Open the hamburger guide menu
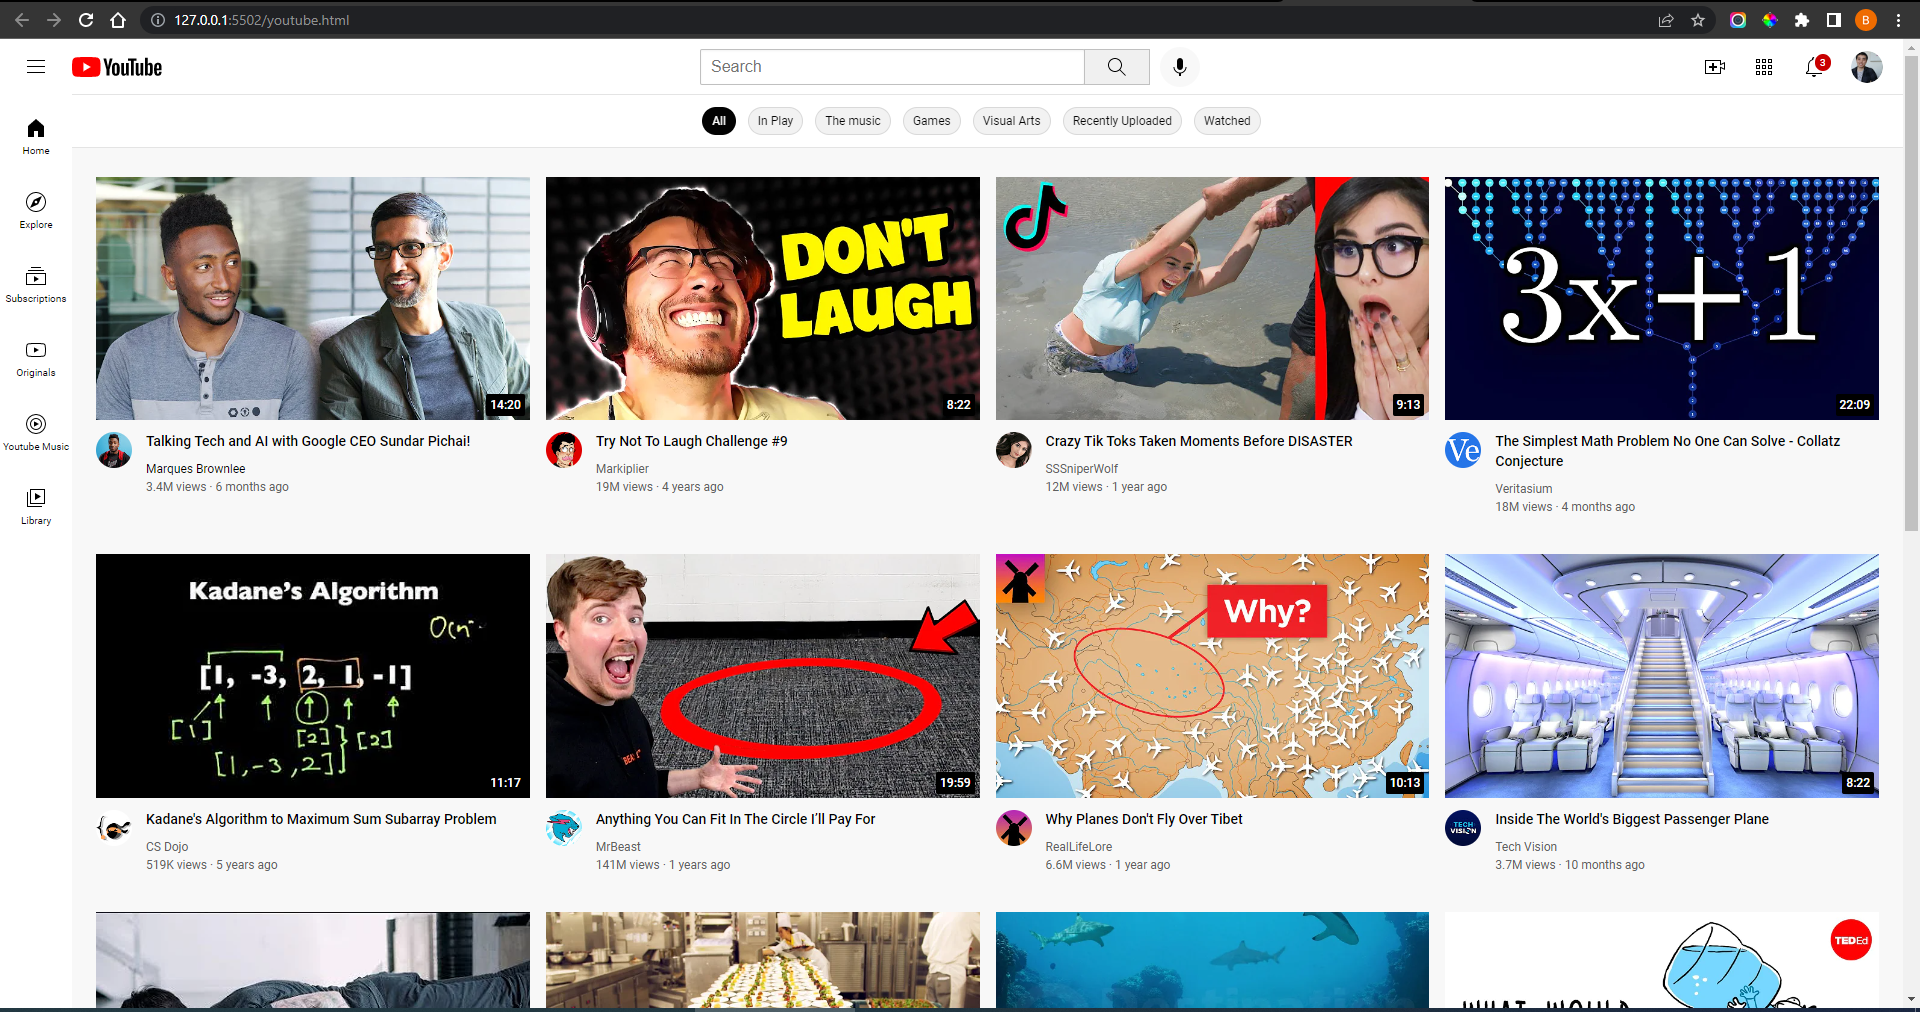 point(36,67)
